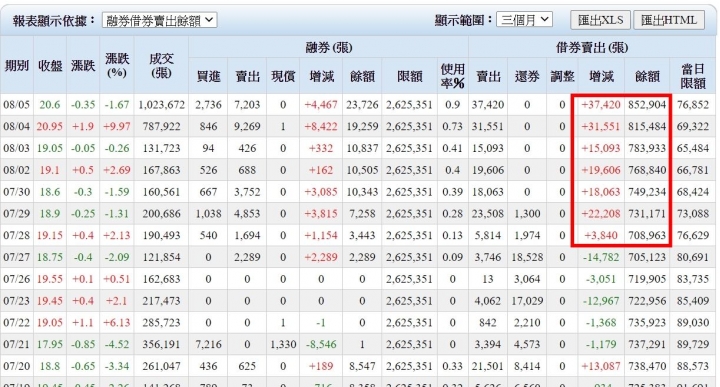The width and height of the screenshot is (720, 387).
Task: Click the +9.97 percent change cell
Action: [117, 126]
